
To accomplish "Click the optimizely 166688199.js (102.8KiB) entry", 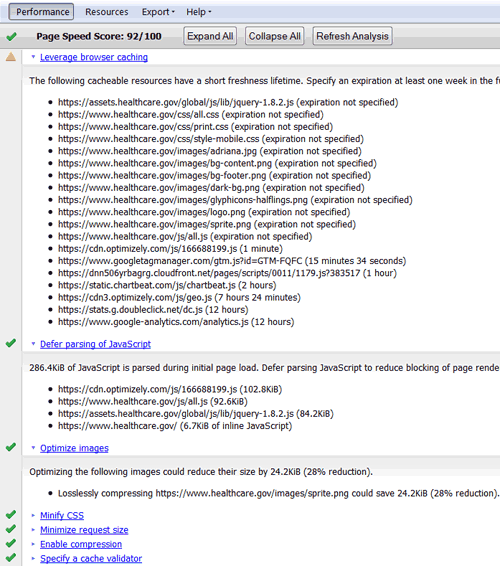I will tap(170, 389).
